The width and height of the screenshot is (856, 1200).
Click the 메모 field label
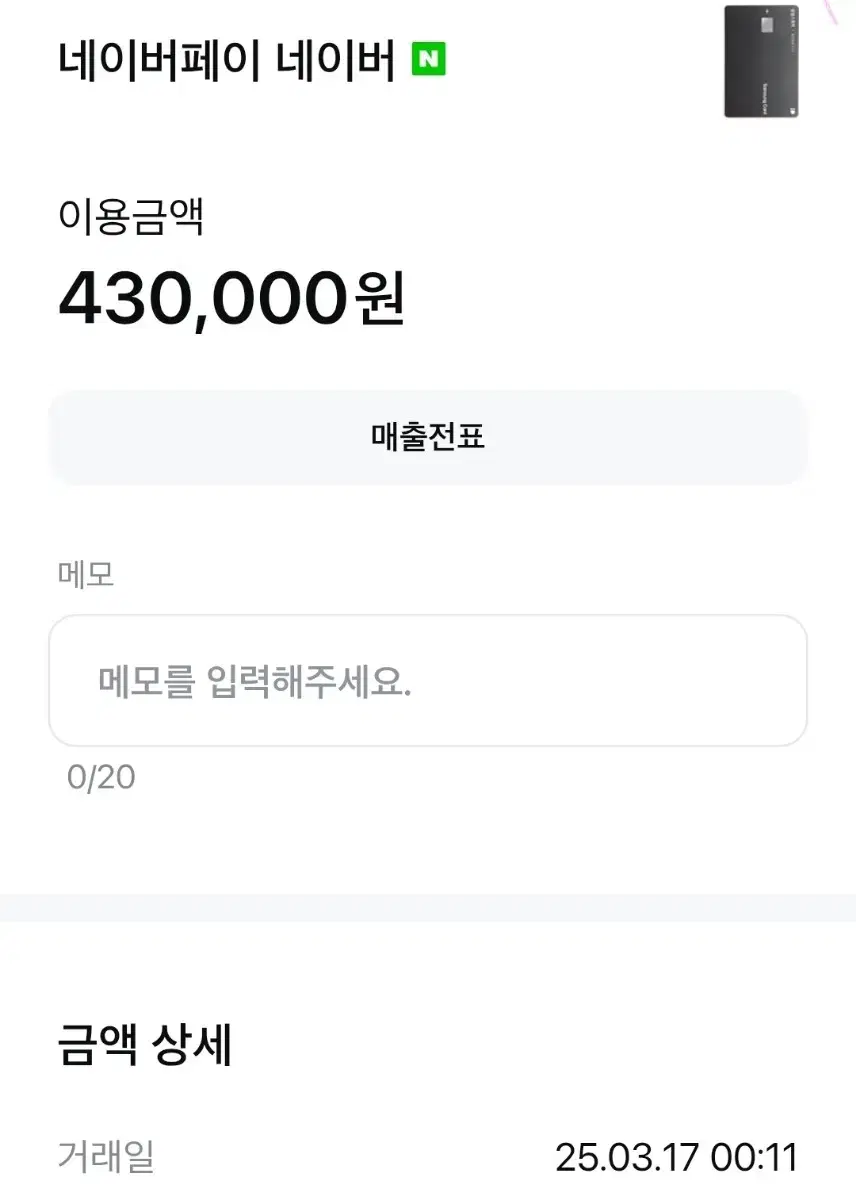coord(86,575)
